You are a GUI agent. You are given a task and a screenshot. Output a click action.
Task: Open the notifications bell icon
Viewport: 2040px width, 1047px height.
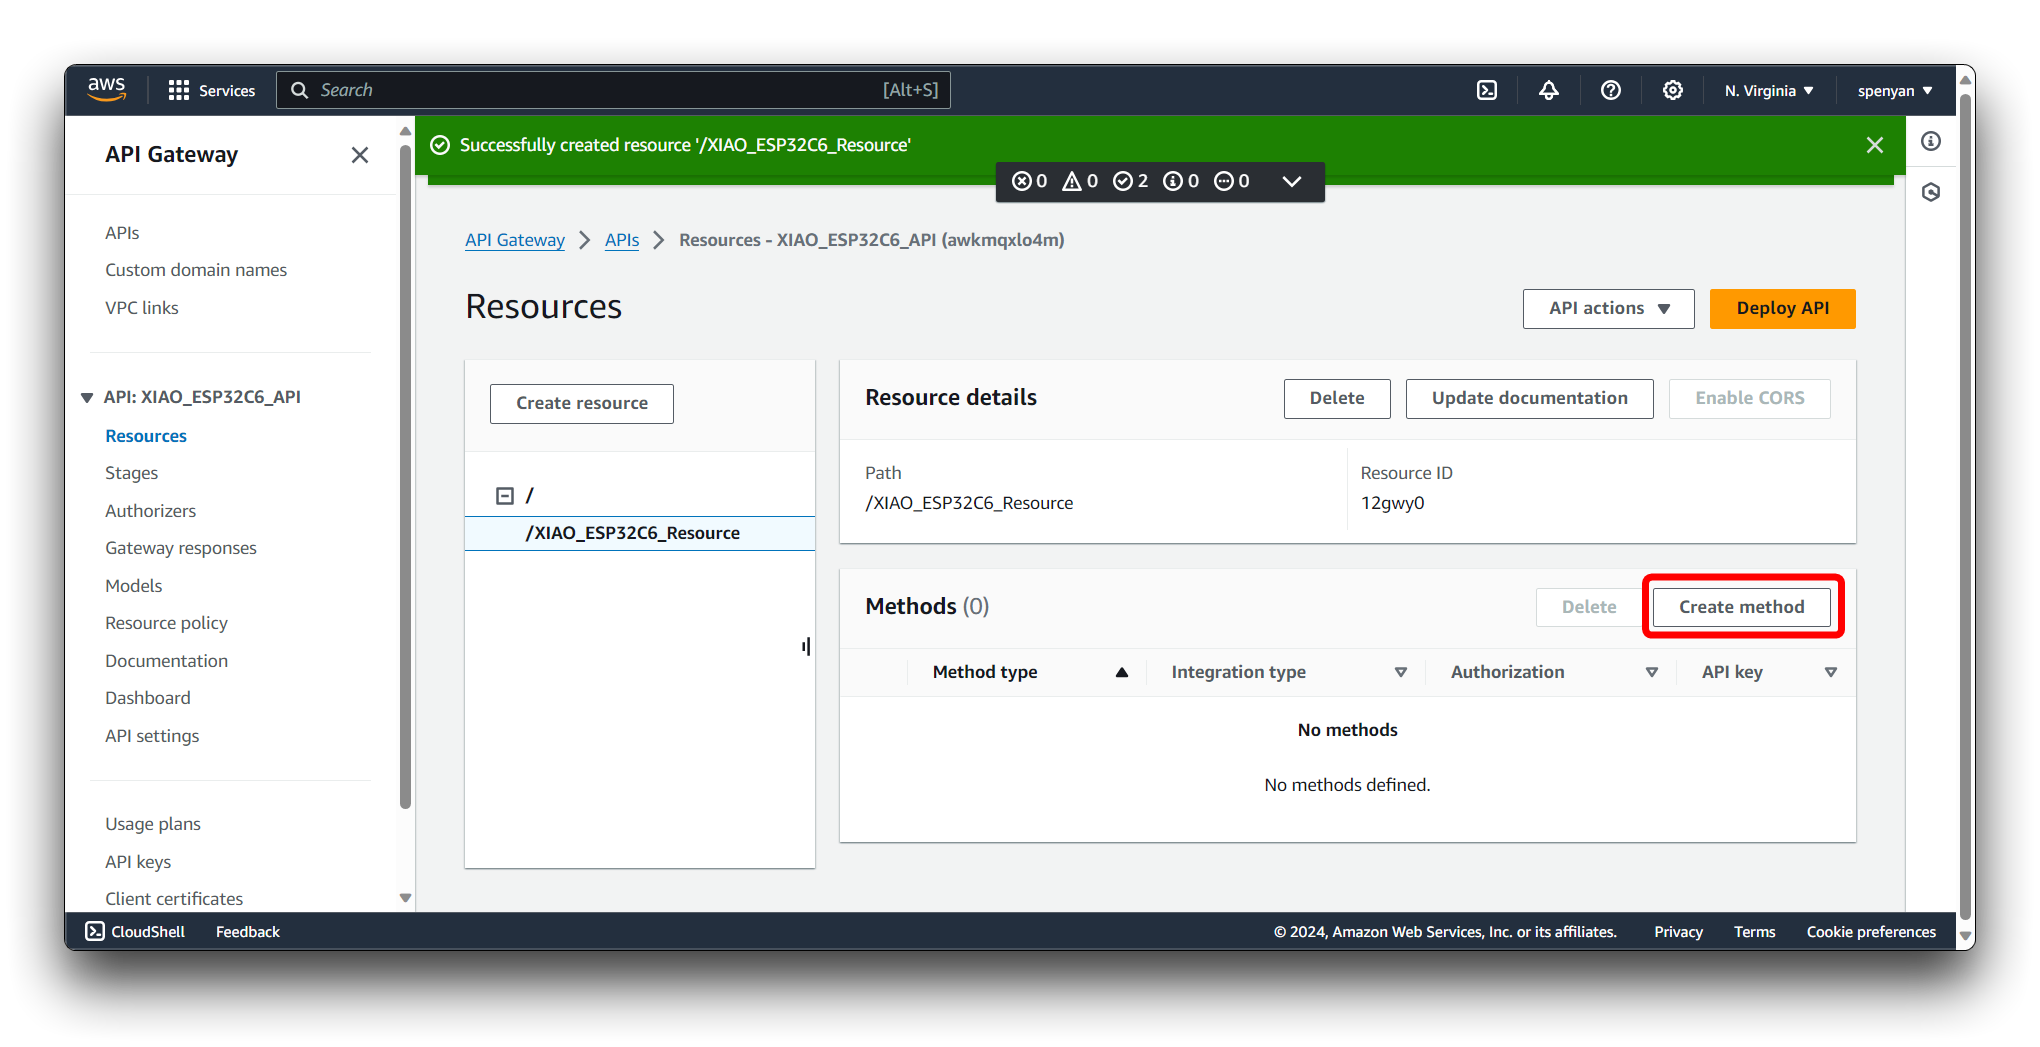click(x=1549, y=91)
